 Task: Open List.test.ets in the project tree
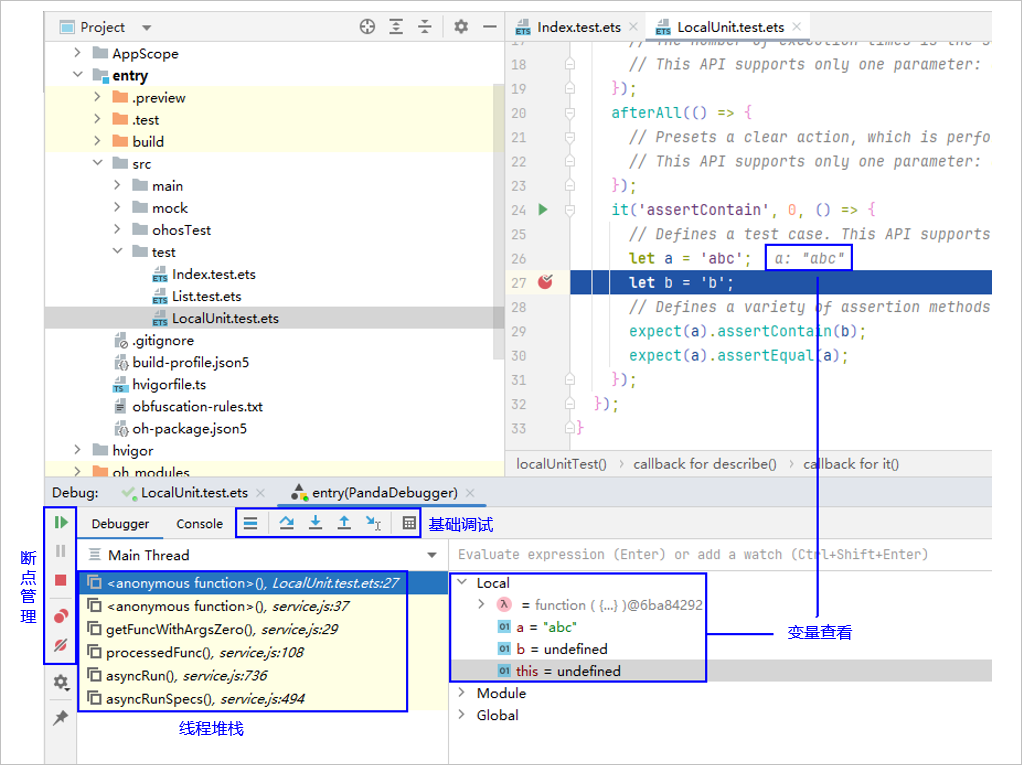206,296
